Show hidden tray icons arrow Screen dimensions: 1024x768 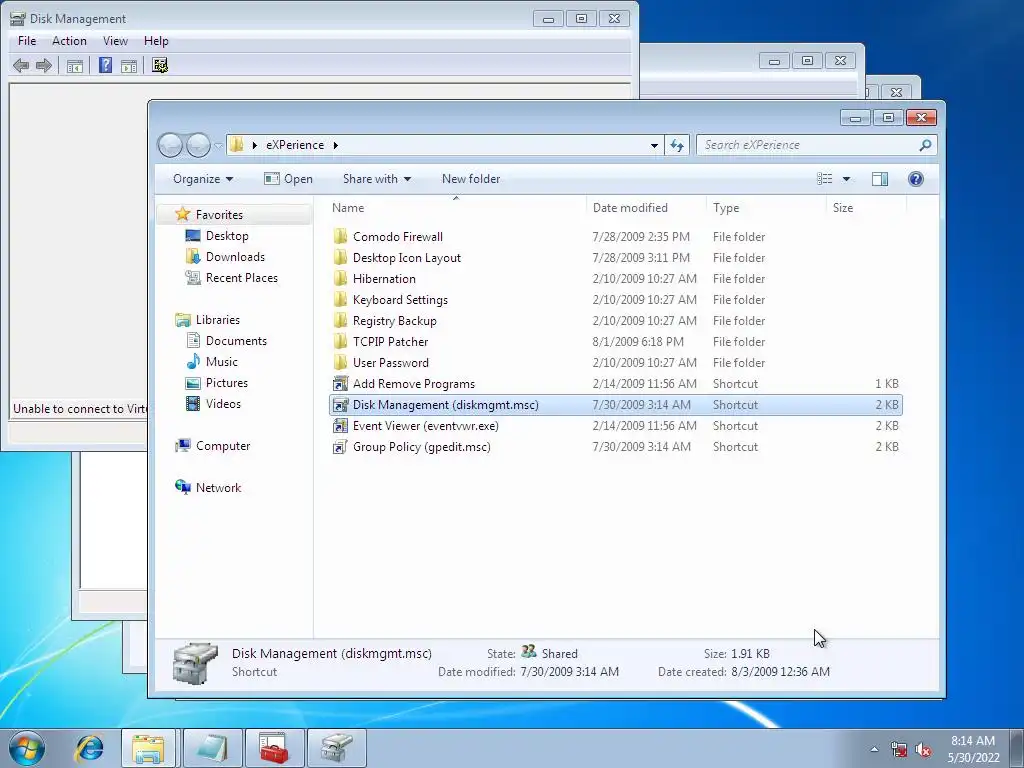[874, 749]
